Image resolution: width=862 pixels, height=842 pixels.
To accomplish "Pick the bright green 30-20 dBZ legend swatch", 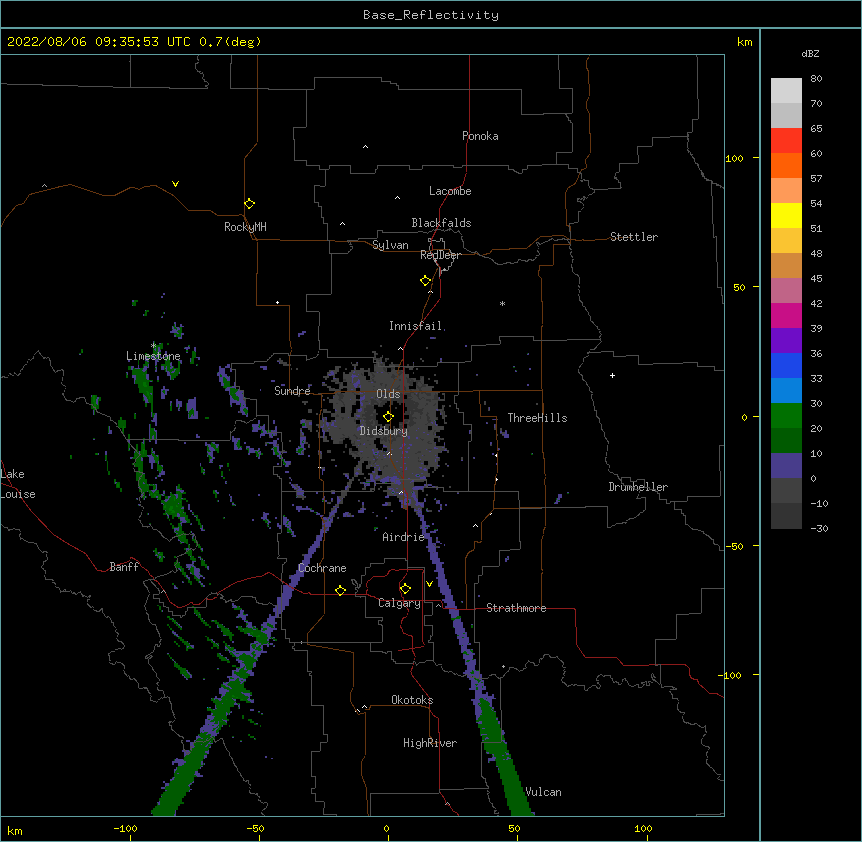I will [786, 416].
